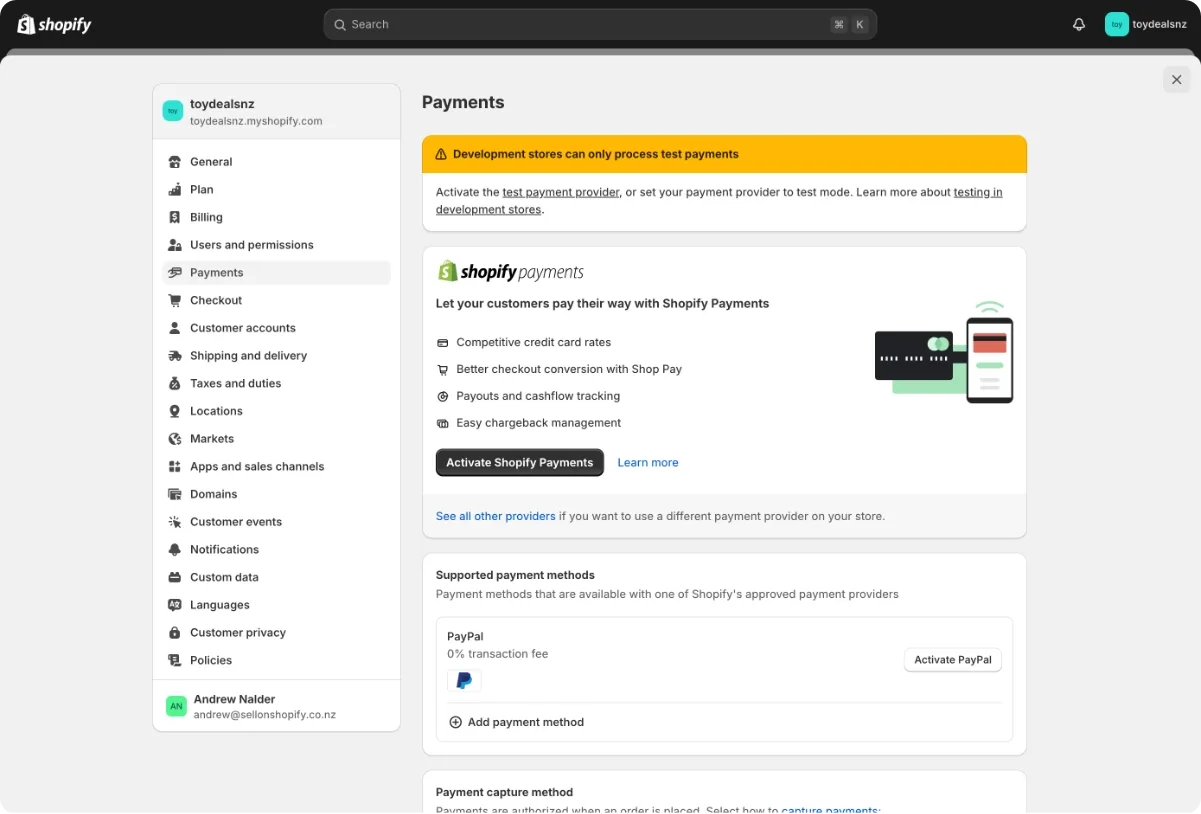
Task: Go to Billing settings
Action: coord(276,217)
